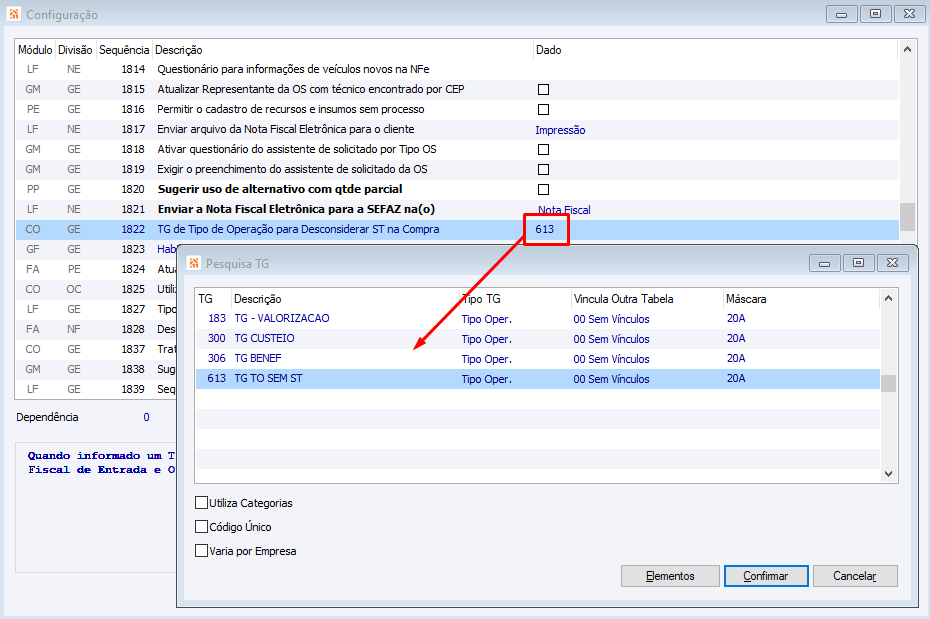
Task: Click 00 Sem Vínculos in TG BENEF row
Action: pos(611,359)
